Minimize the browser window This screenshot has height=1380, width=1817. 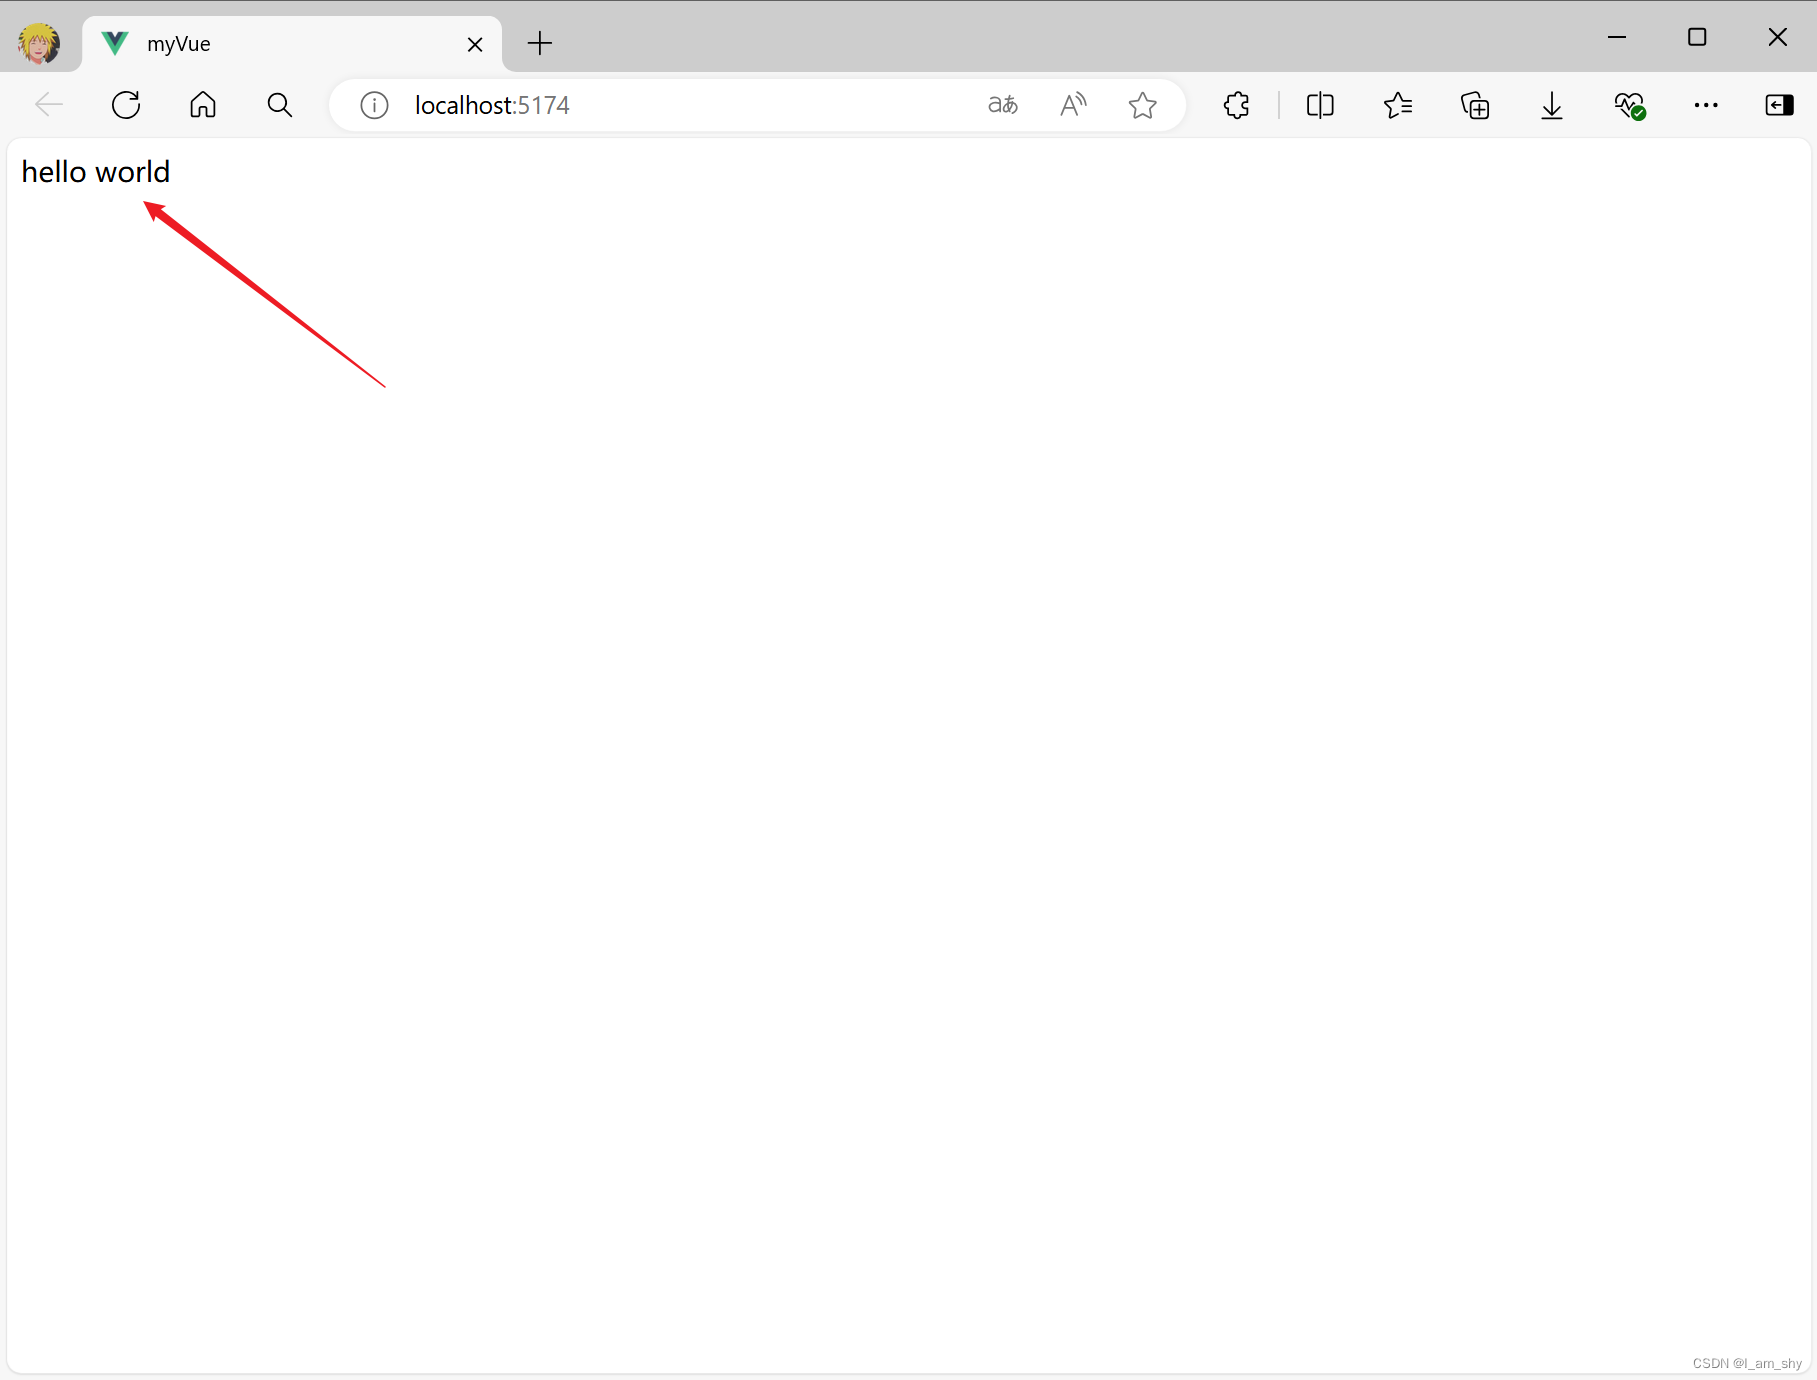tap(1617, 37)
